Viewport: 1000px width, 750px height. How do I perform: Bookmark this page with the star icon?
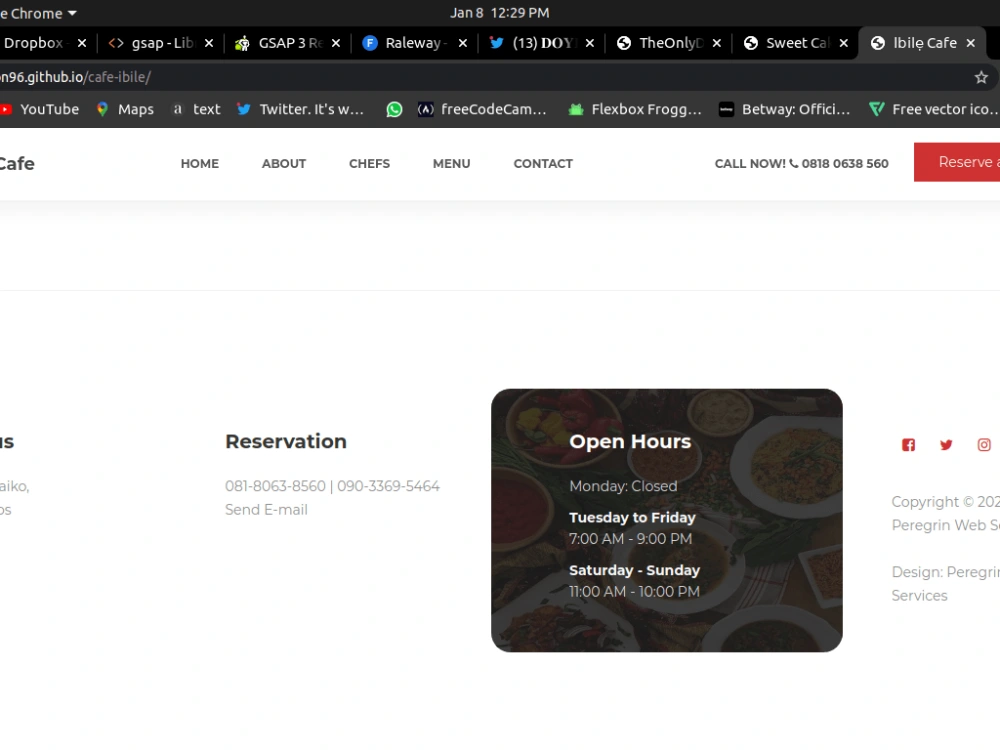[981, 77]
